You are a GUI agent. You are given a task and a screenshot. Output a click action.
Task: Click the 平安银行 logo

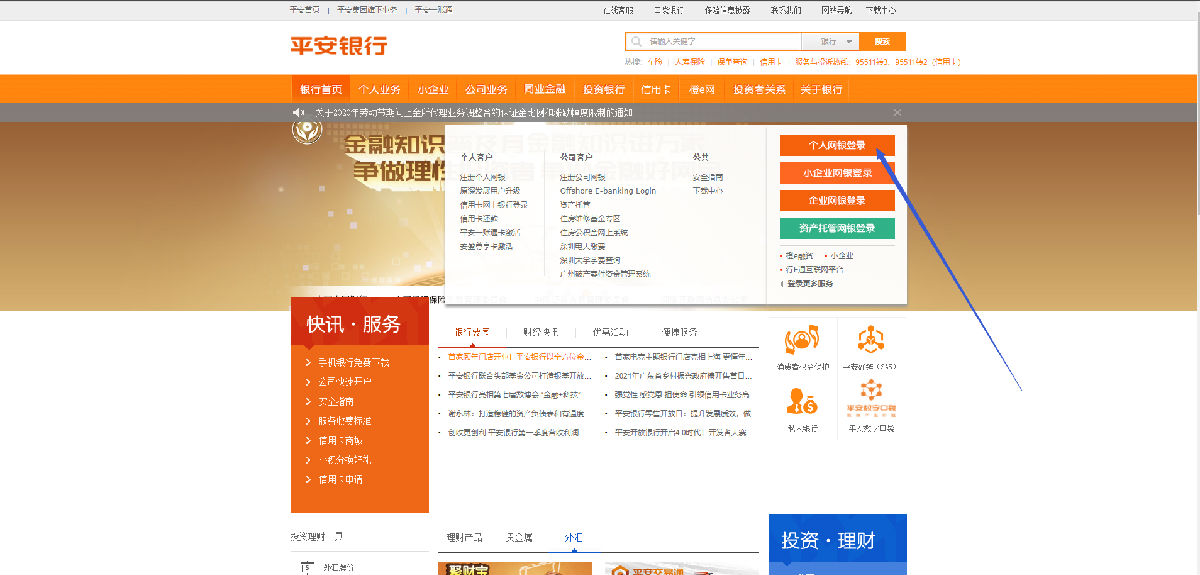tap(338, 45)
